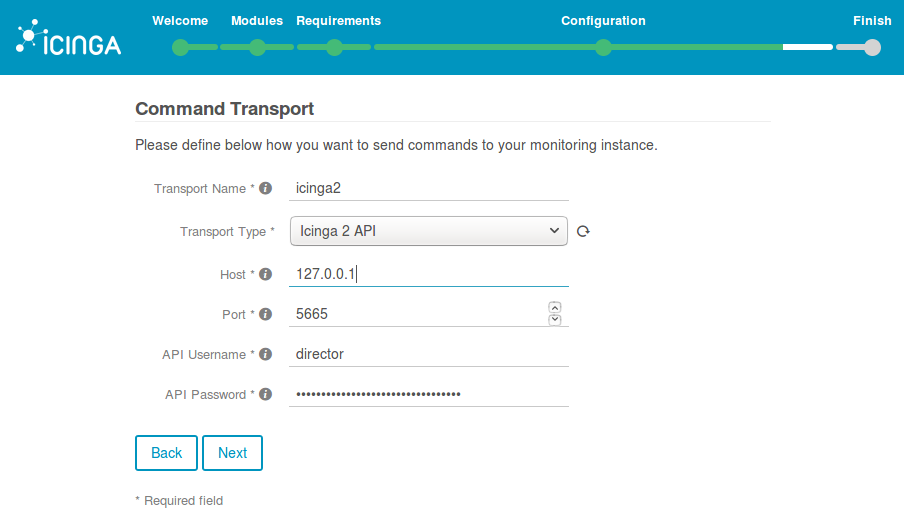Screen dimensions: 904x529
Task: Go to the Welcome wizard step
Action: (x=180, y=47)
